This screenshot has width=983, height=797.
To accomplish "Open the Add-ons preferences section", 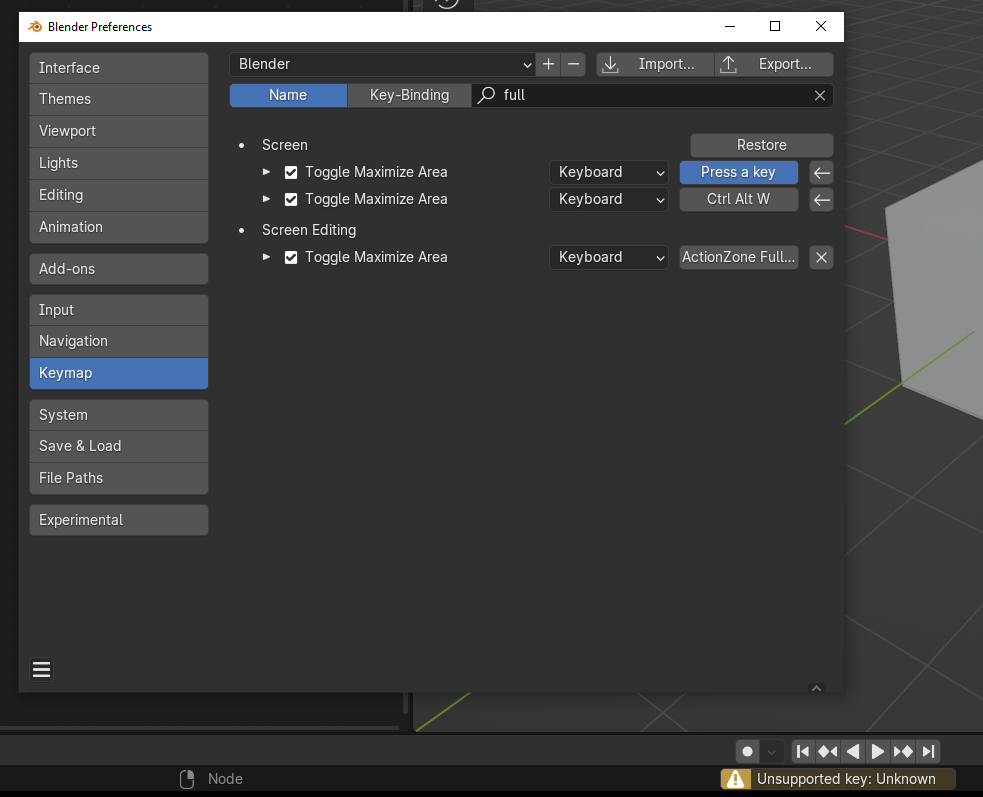I will click(x=118, y=268).
